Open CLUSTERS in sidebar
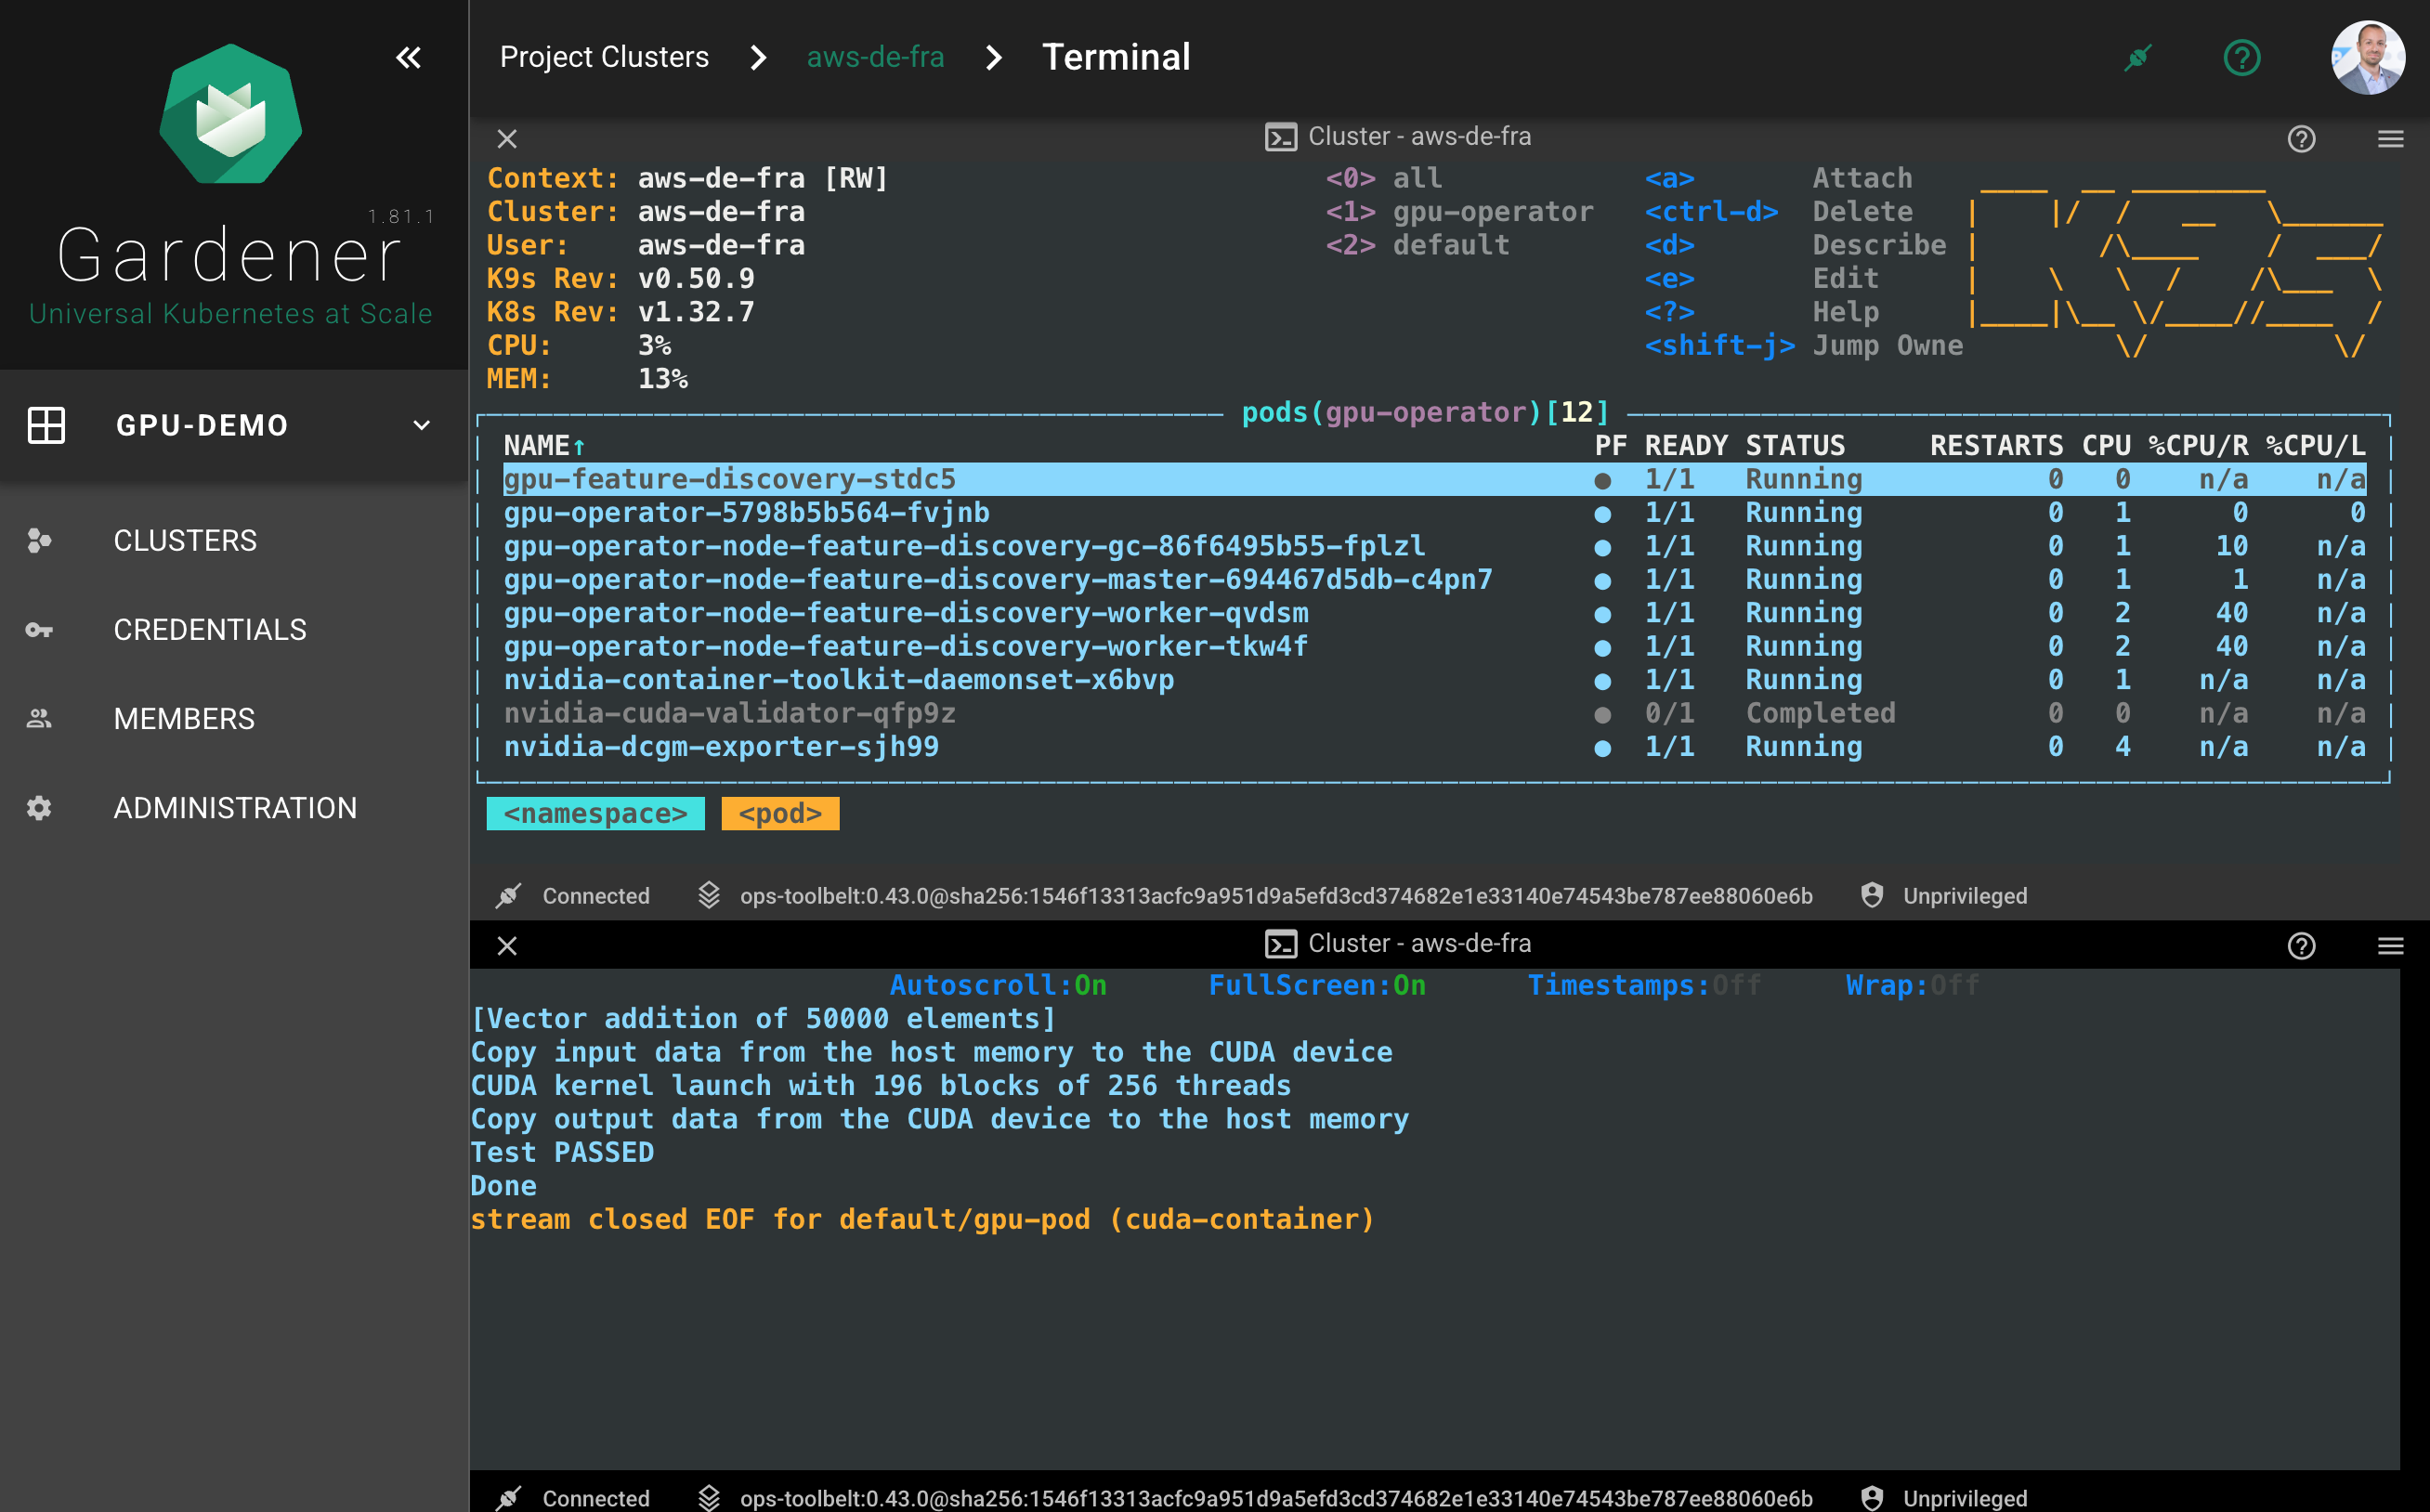 click(x=186, y=541)
